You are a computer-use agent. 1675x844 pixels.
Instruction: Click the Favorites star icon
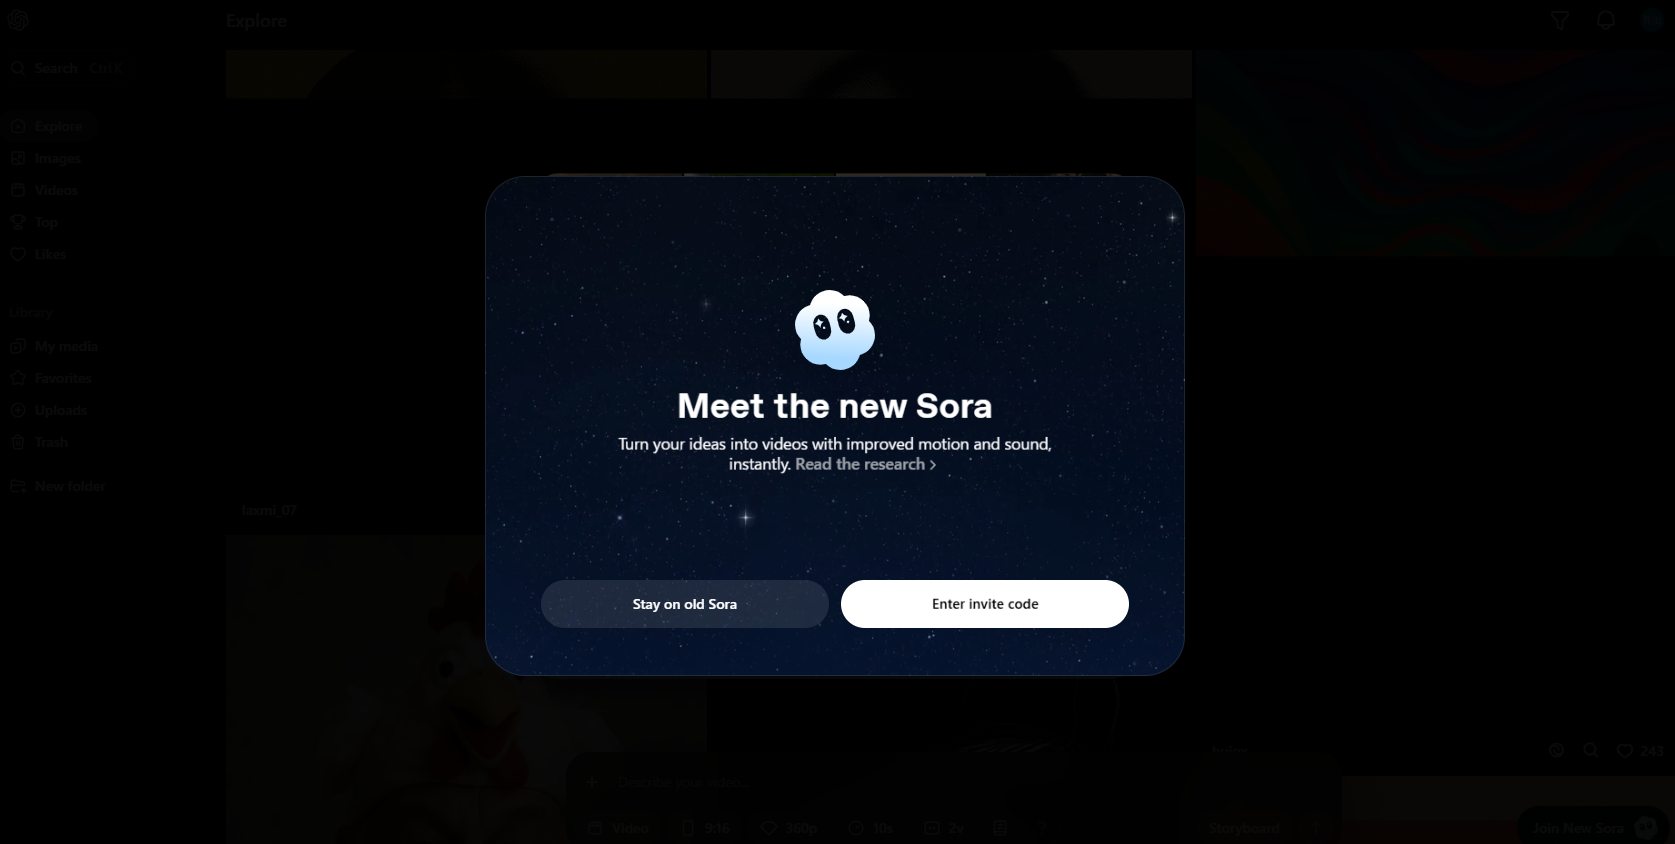pyautogui.click(x=18, y=378)
